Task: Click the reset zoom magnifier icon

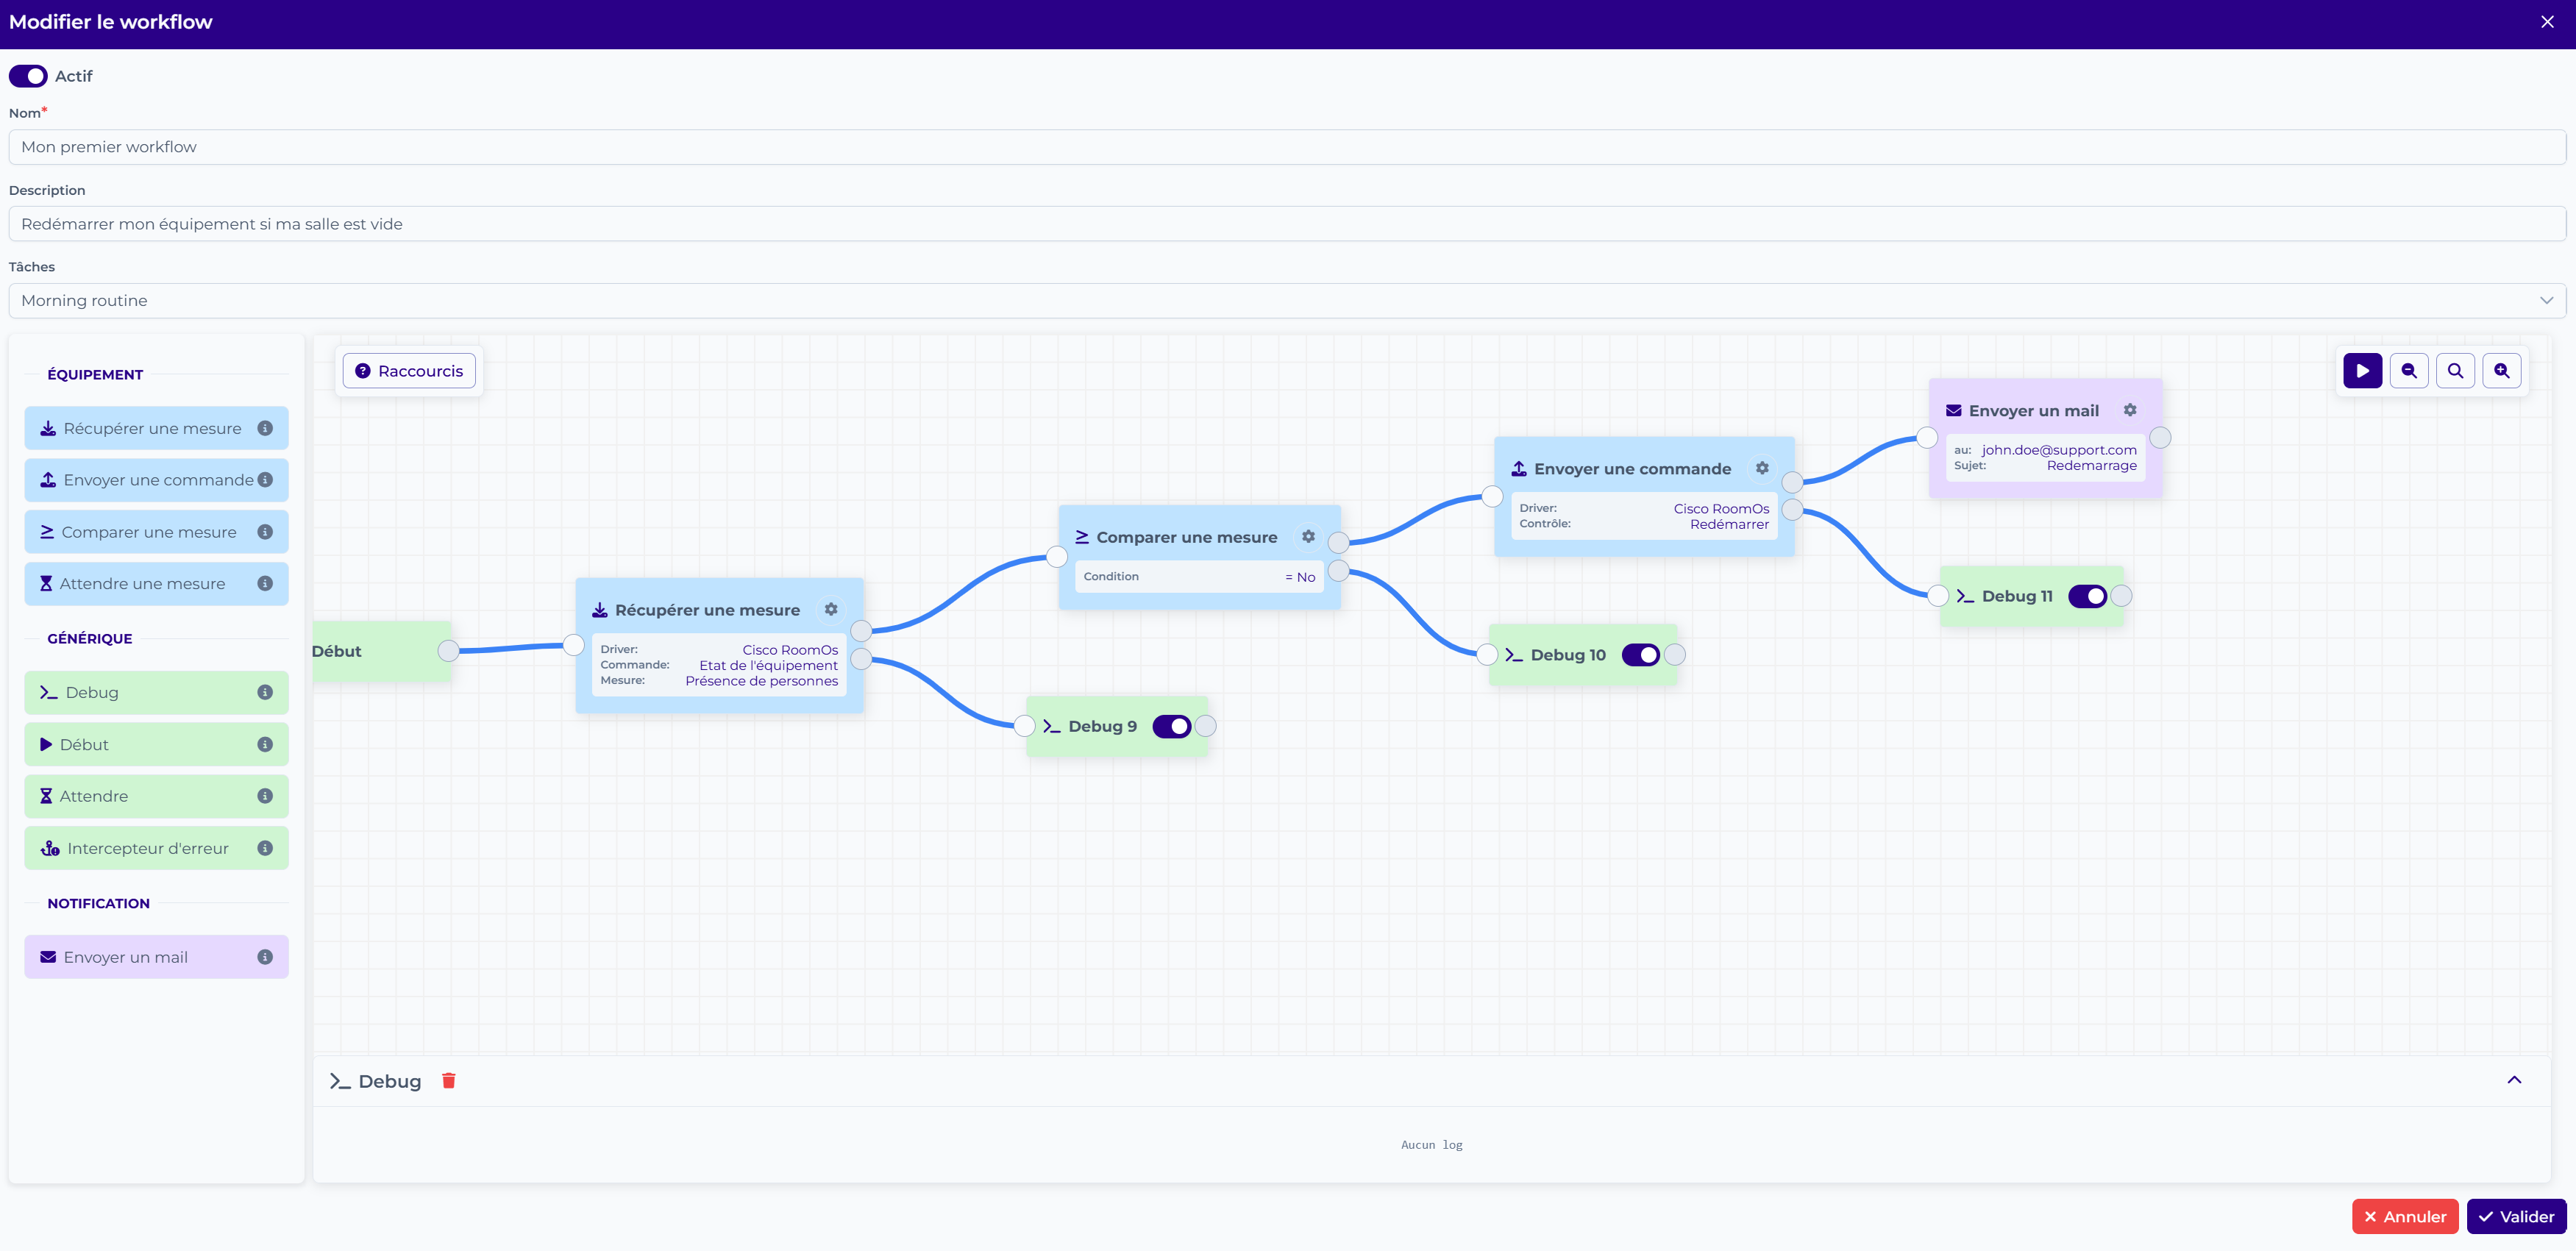Action: 2455,371
